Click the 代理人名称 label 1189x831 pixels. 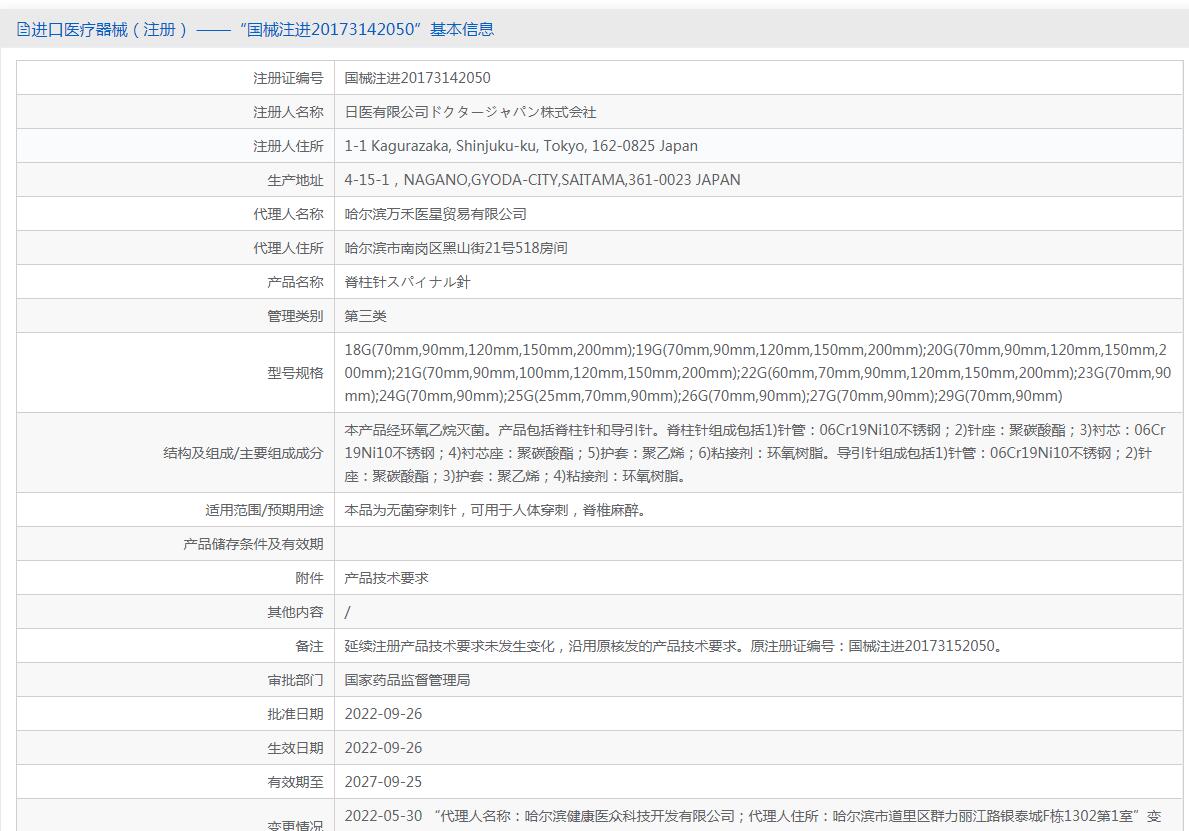point(288,215)
